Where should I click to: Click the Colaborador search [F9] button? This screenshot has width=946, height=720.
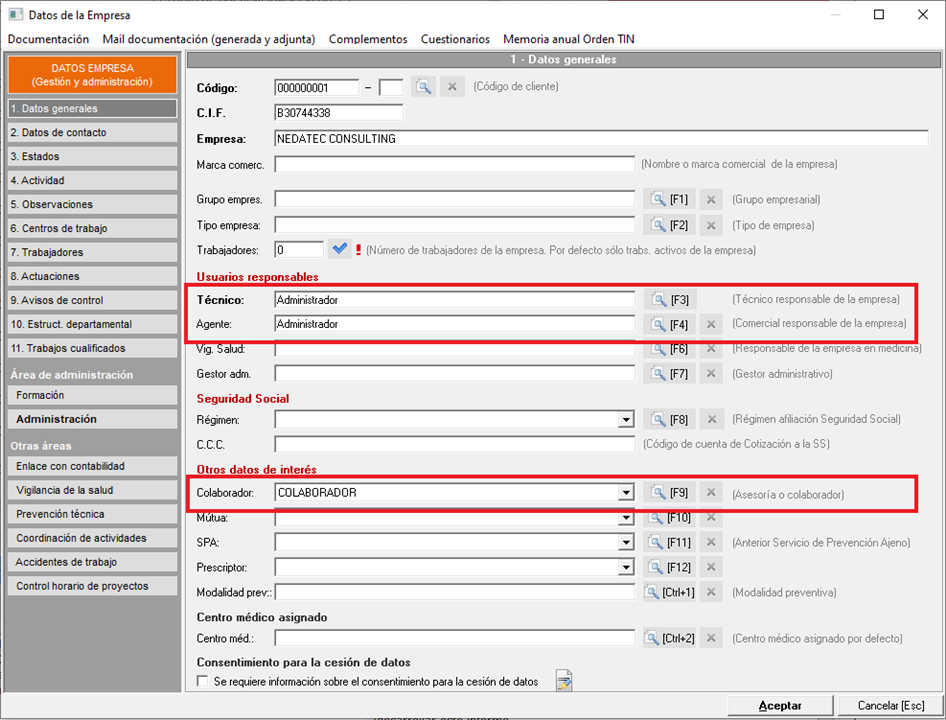tap(669, 493)
